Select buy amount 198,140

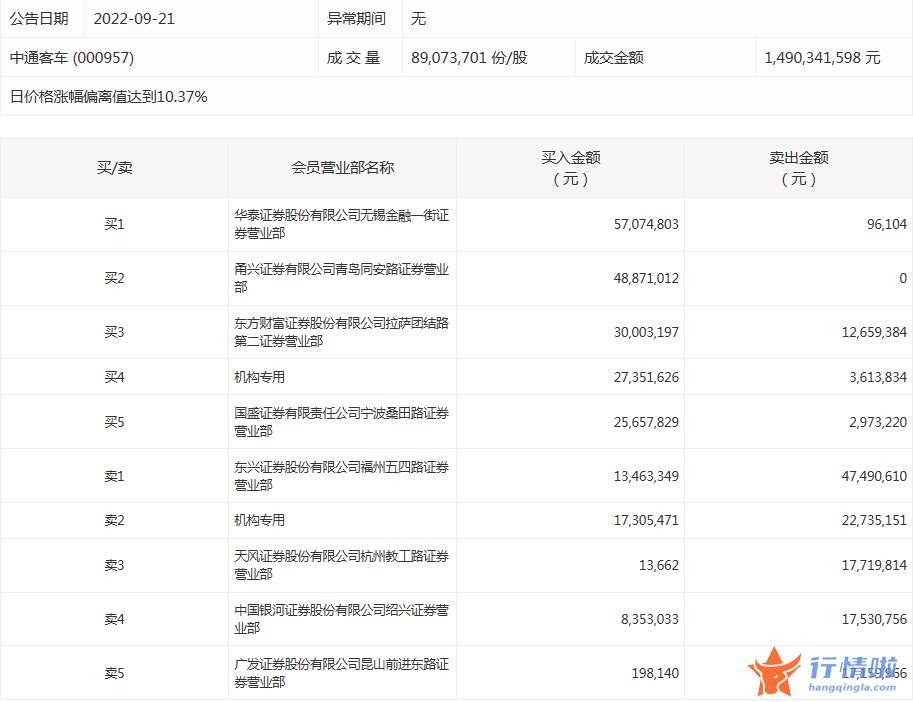click(x=656, y=673)
